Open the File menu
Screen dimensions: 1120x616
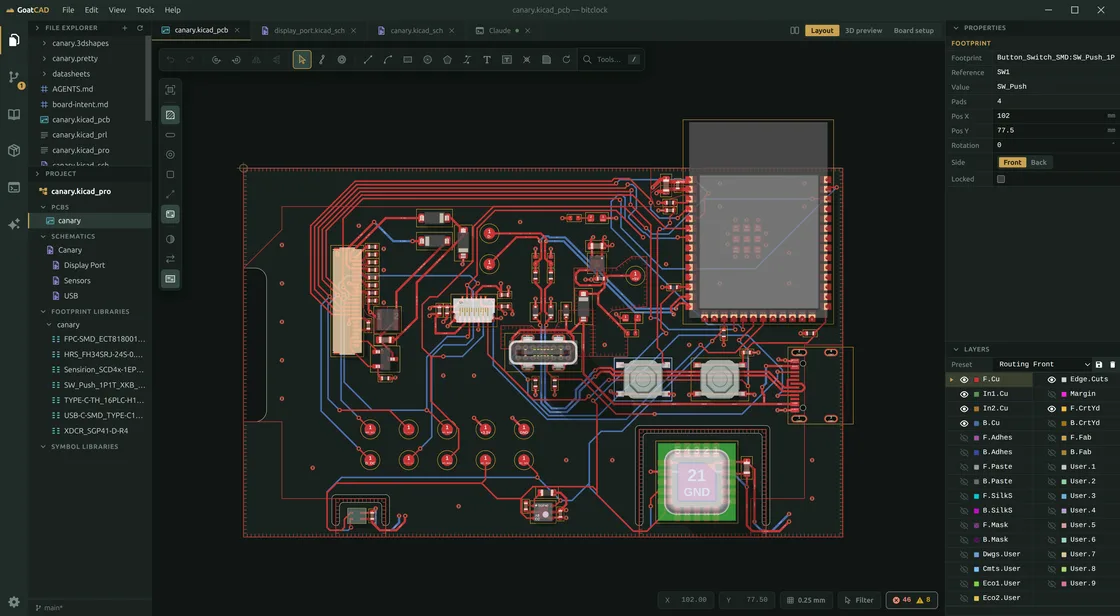68,10
